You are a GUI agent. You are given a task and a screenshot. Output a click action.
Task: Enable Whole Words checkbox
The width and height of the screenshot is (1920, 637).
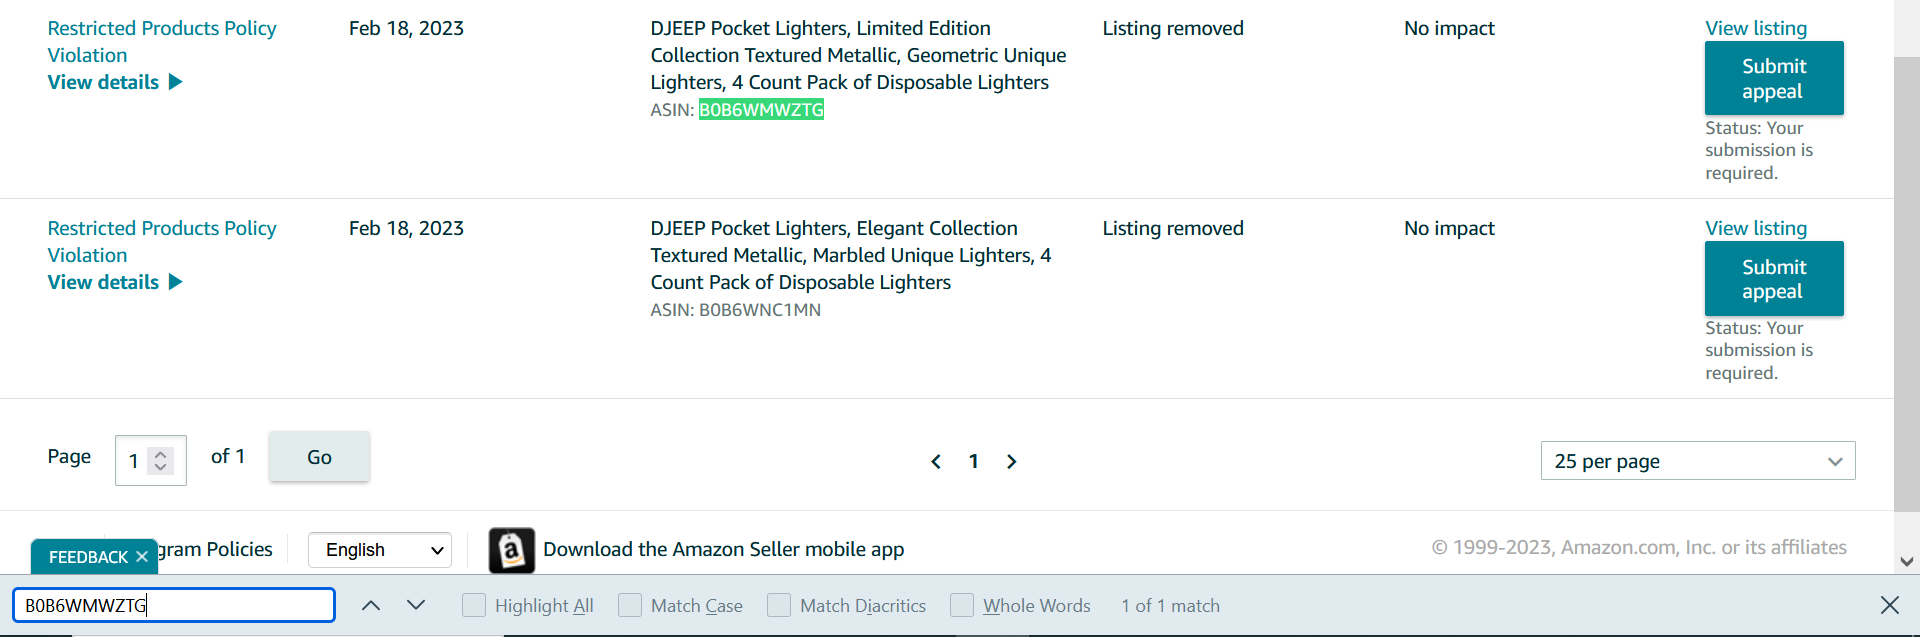tap(962, 605)
